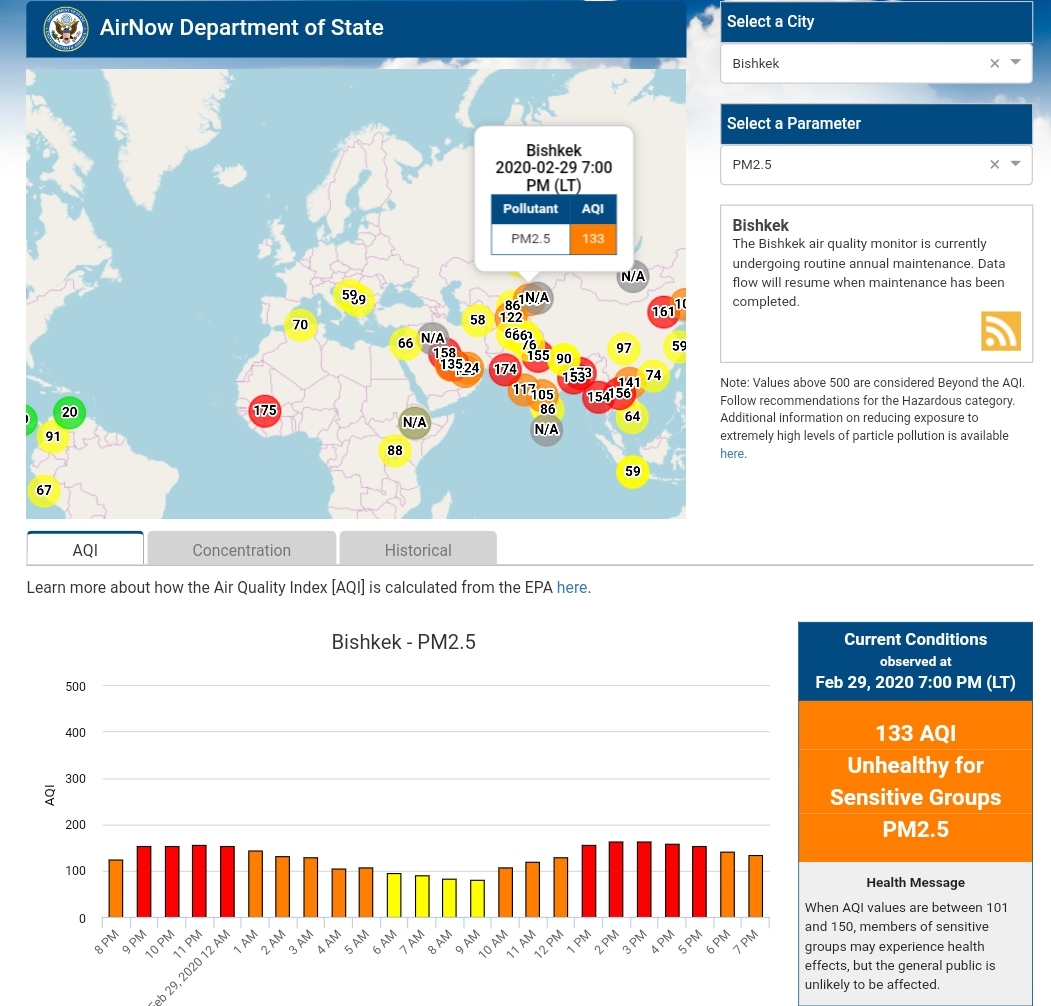Open the particle pollution exposure 'here' link
Screen dimensions: 1051x1006
(x=732, y=454)
